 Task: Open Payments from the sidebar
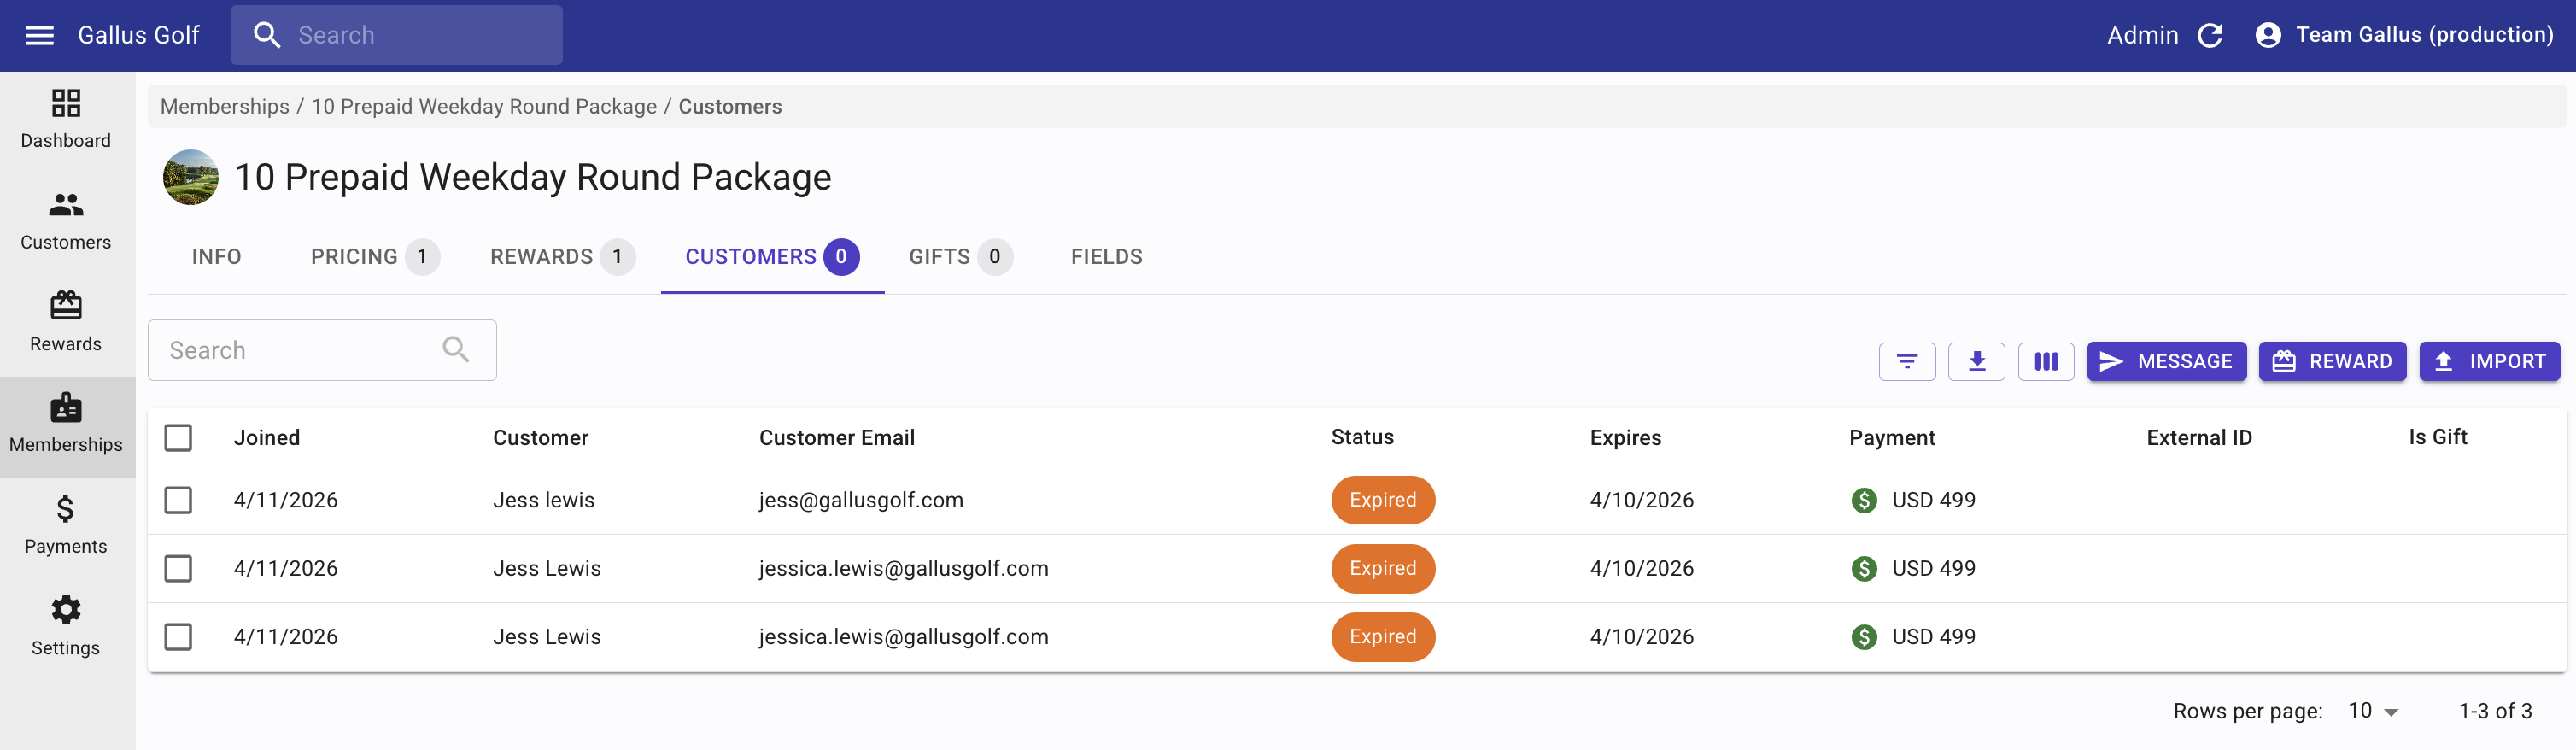coord(66,525)
